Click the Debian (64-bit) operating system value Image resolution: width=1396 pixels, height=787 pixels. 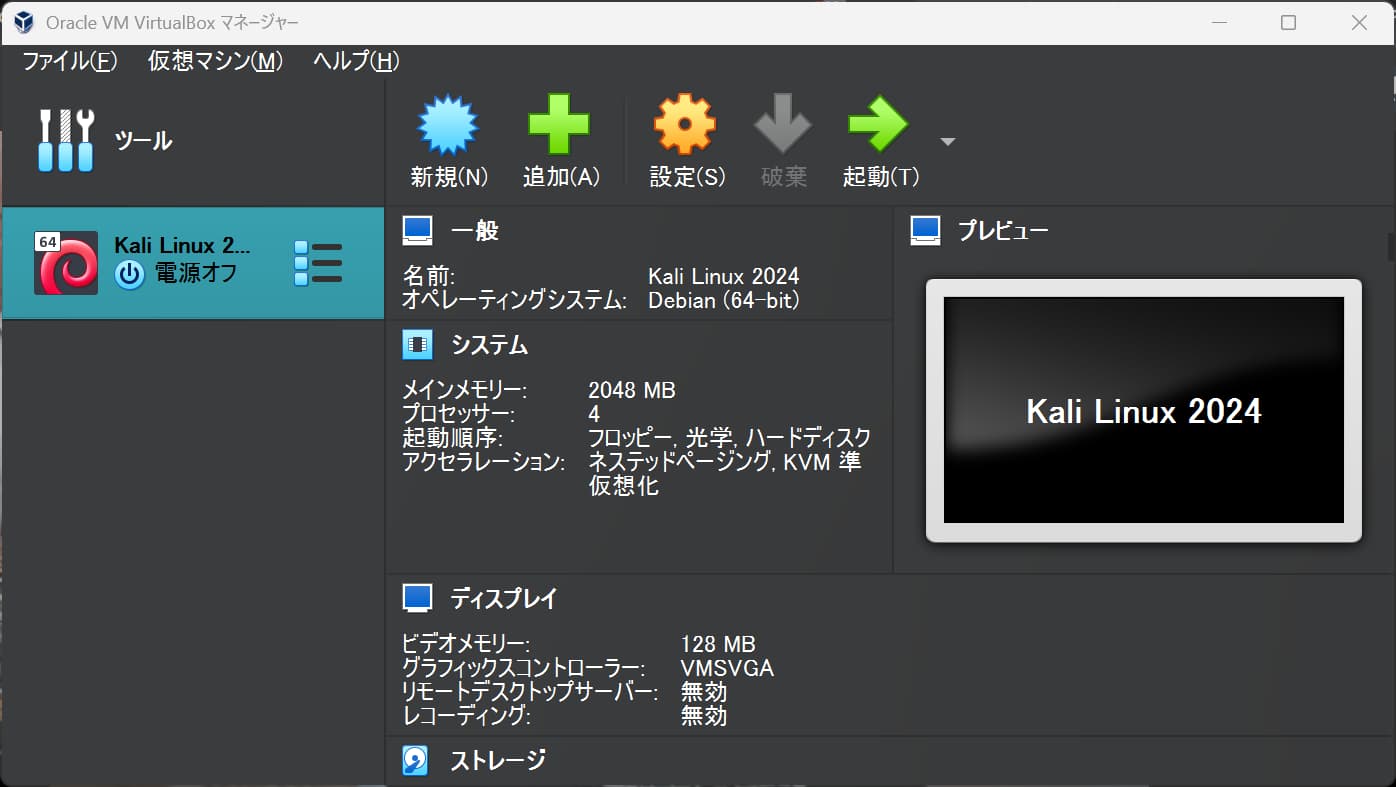(724, 300)
